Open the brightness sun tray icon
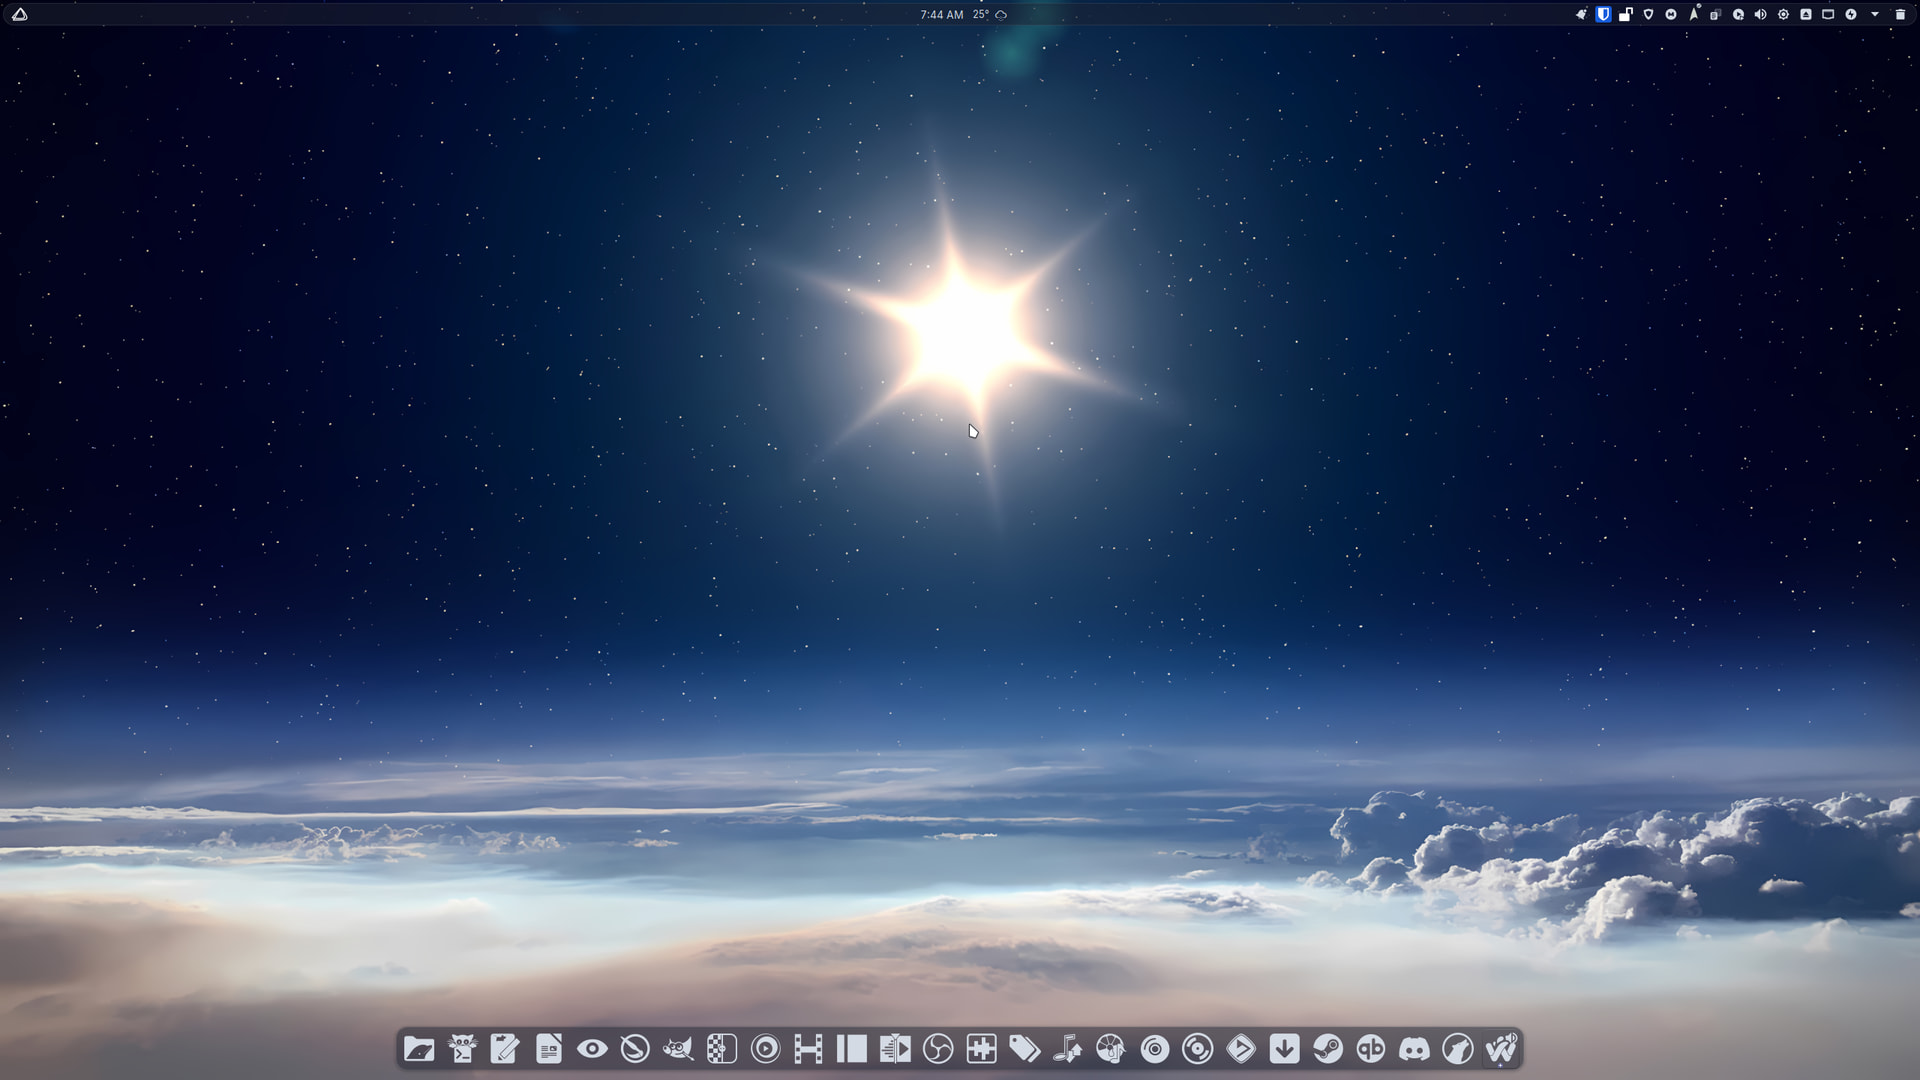This screenshot has height=1080, width=1920. coord(1783,14)
